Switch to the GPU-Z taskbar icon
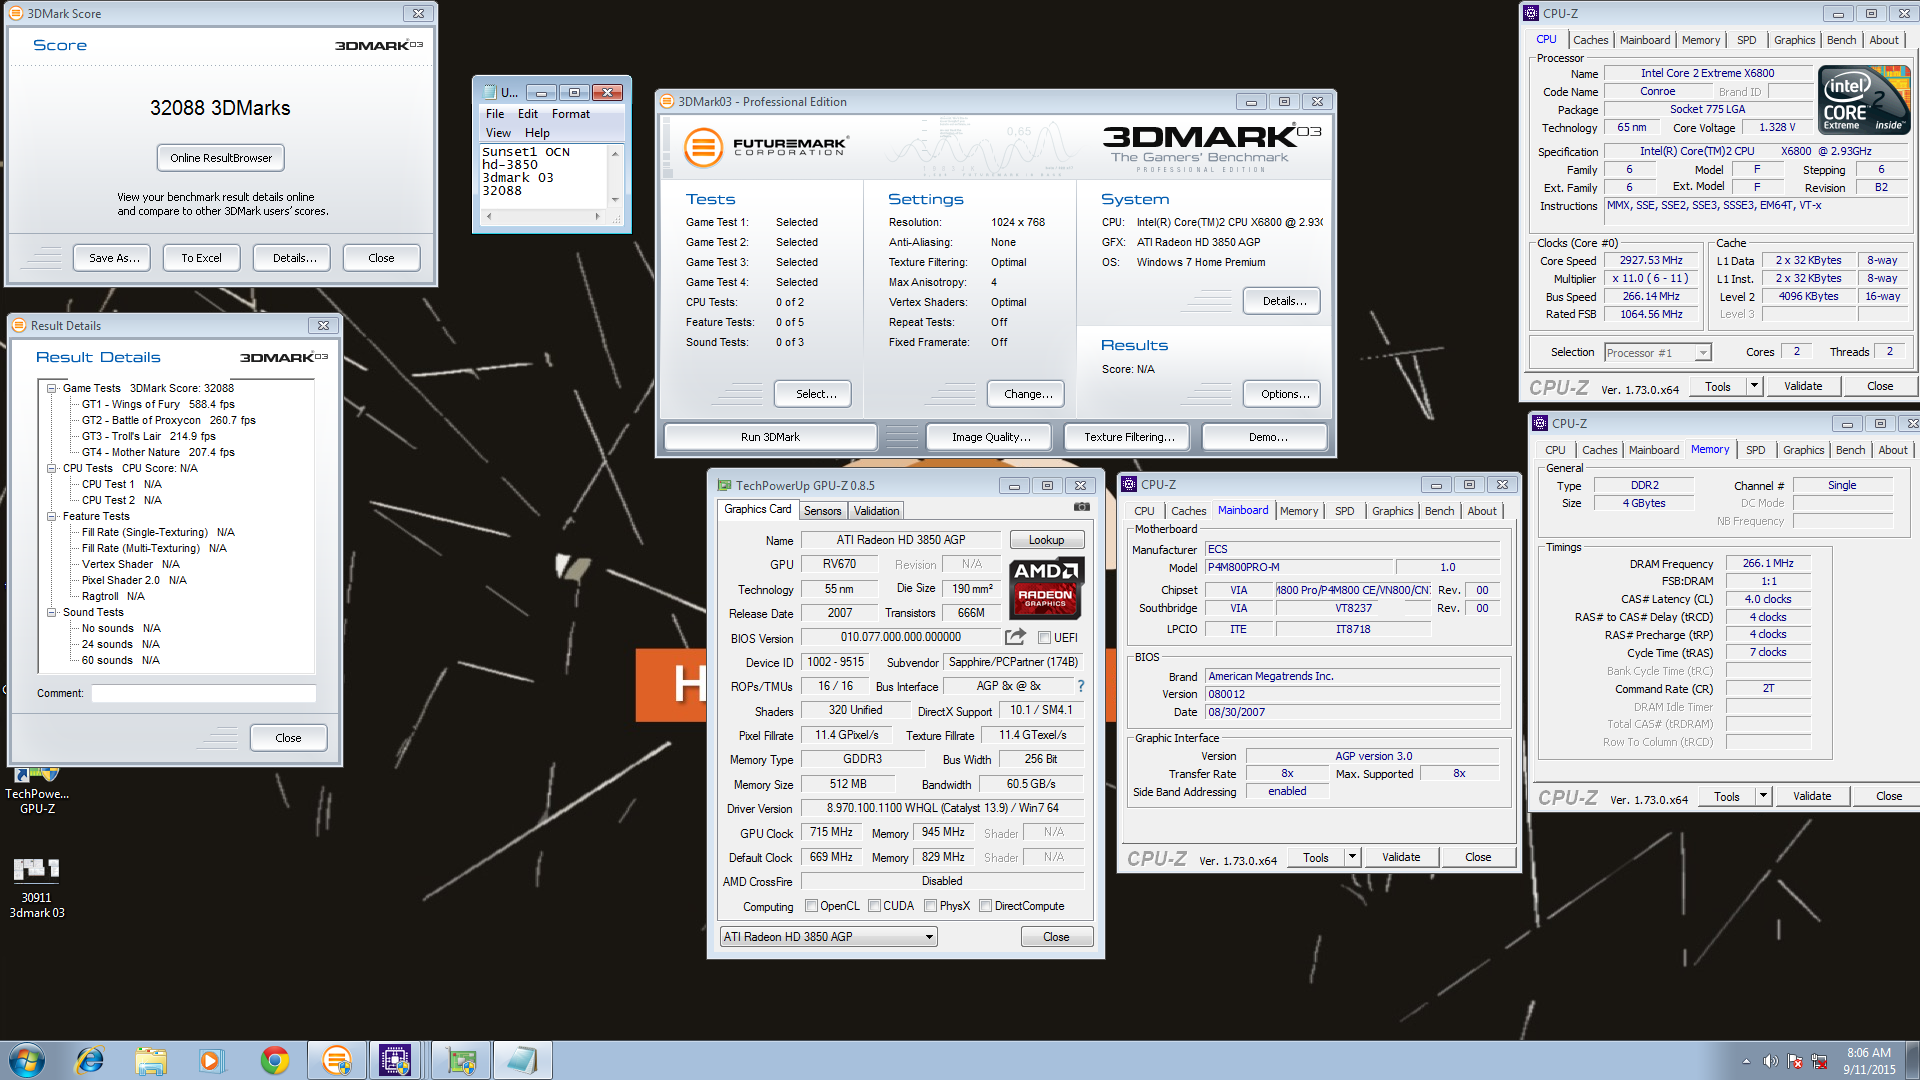 (461, 1060)
